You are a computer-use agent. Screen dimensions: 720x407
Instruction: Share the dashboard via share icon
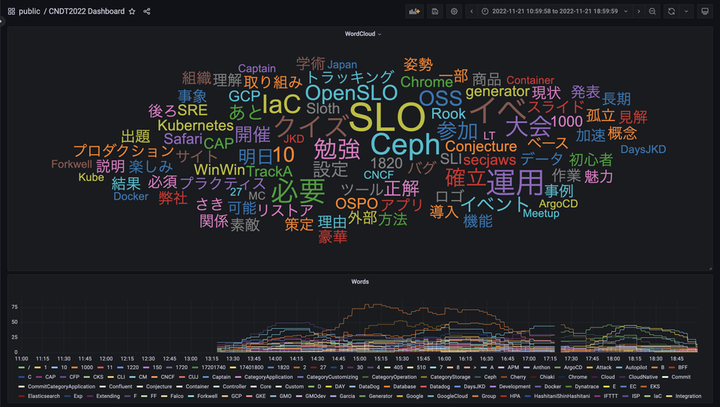147,11
